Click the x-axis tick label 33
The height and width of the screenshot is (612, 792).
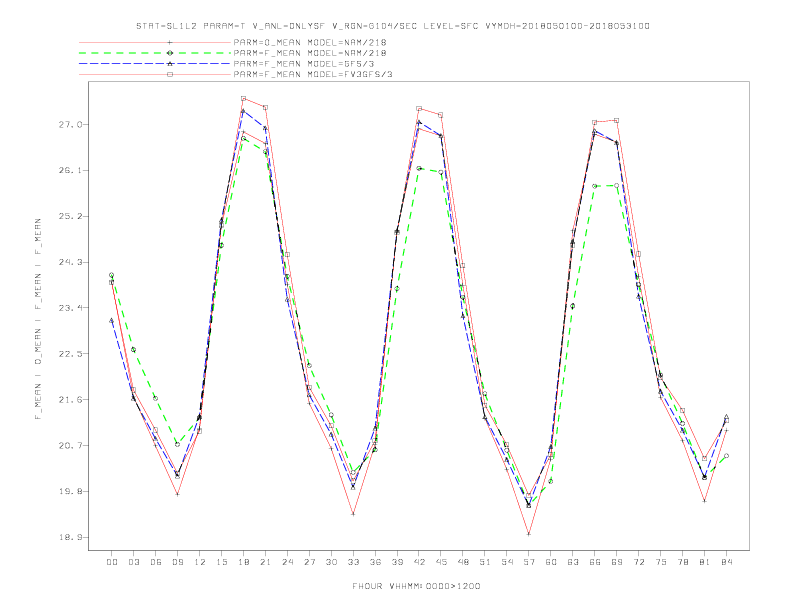coord(353,562)
